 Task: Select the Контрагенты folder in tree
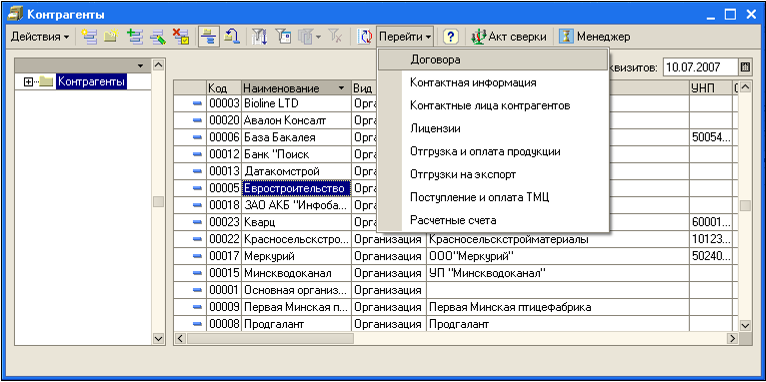pyautogui.click(x=91, y=82)
